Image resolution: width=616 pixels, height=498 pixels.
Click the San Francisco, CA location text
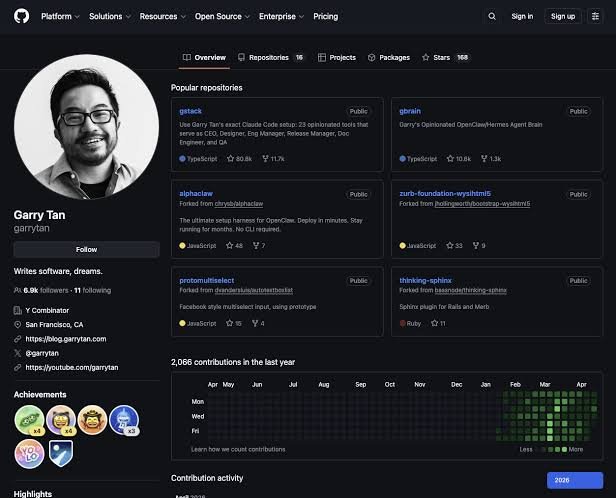pyautogui.click(x=54, y=324)
